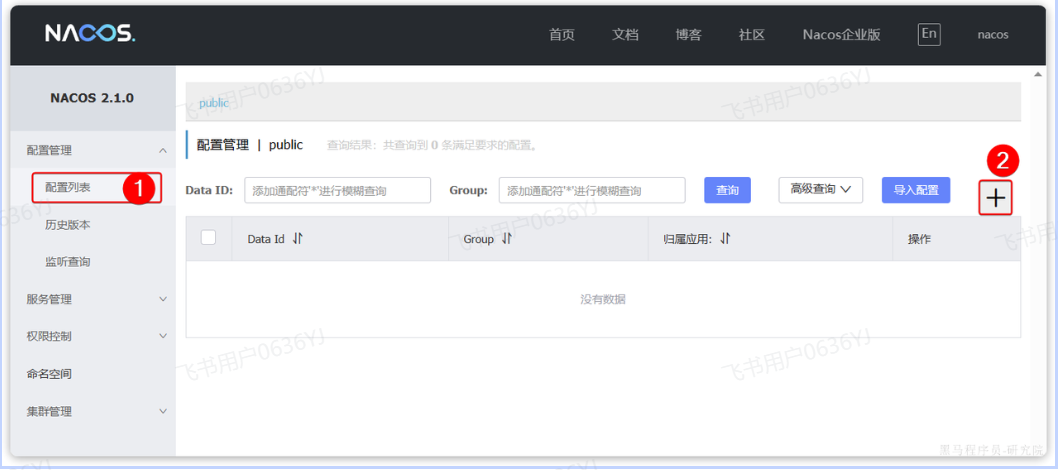Sort by Group column arrows
This screenshot has height=470, width=1058.
[x=507, y=239]
